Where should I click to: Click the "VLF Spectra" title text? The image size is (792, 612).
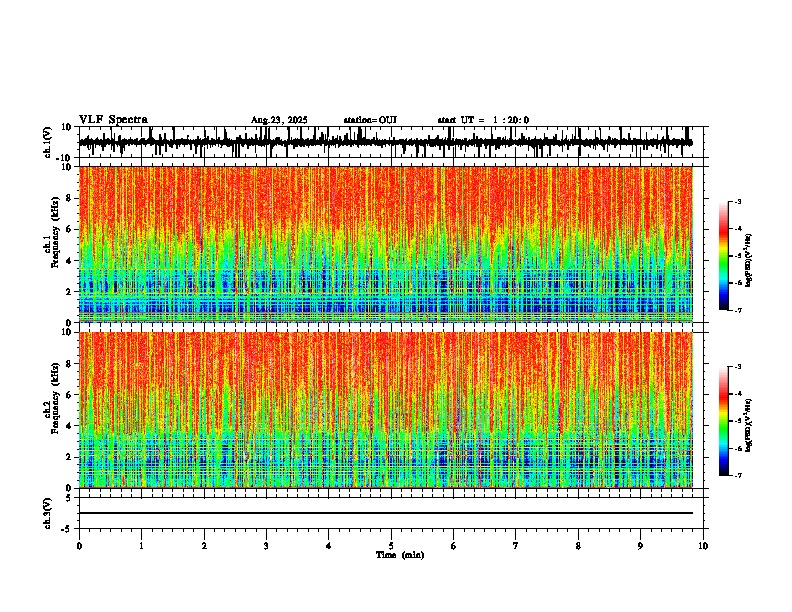pos(113,120)
